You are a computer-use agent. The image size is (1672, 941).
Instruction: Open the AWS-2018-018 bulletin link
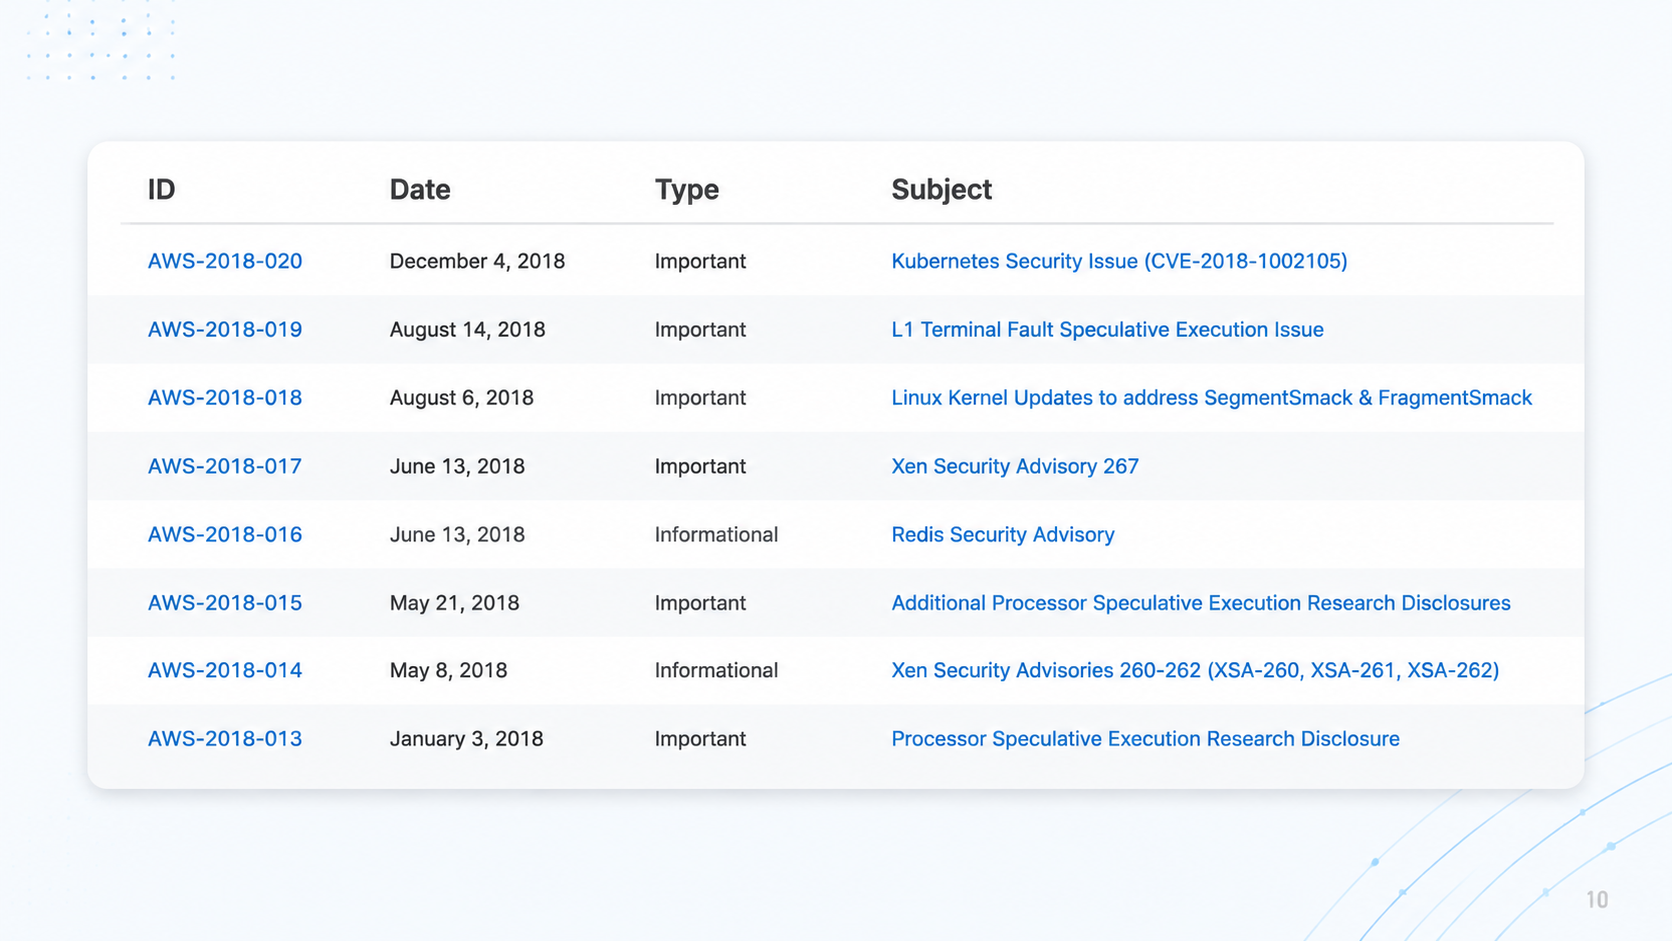pos(225,397)
